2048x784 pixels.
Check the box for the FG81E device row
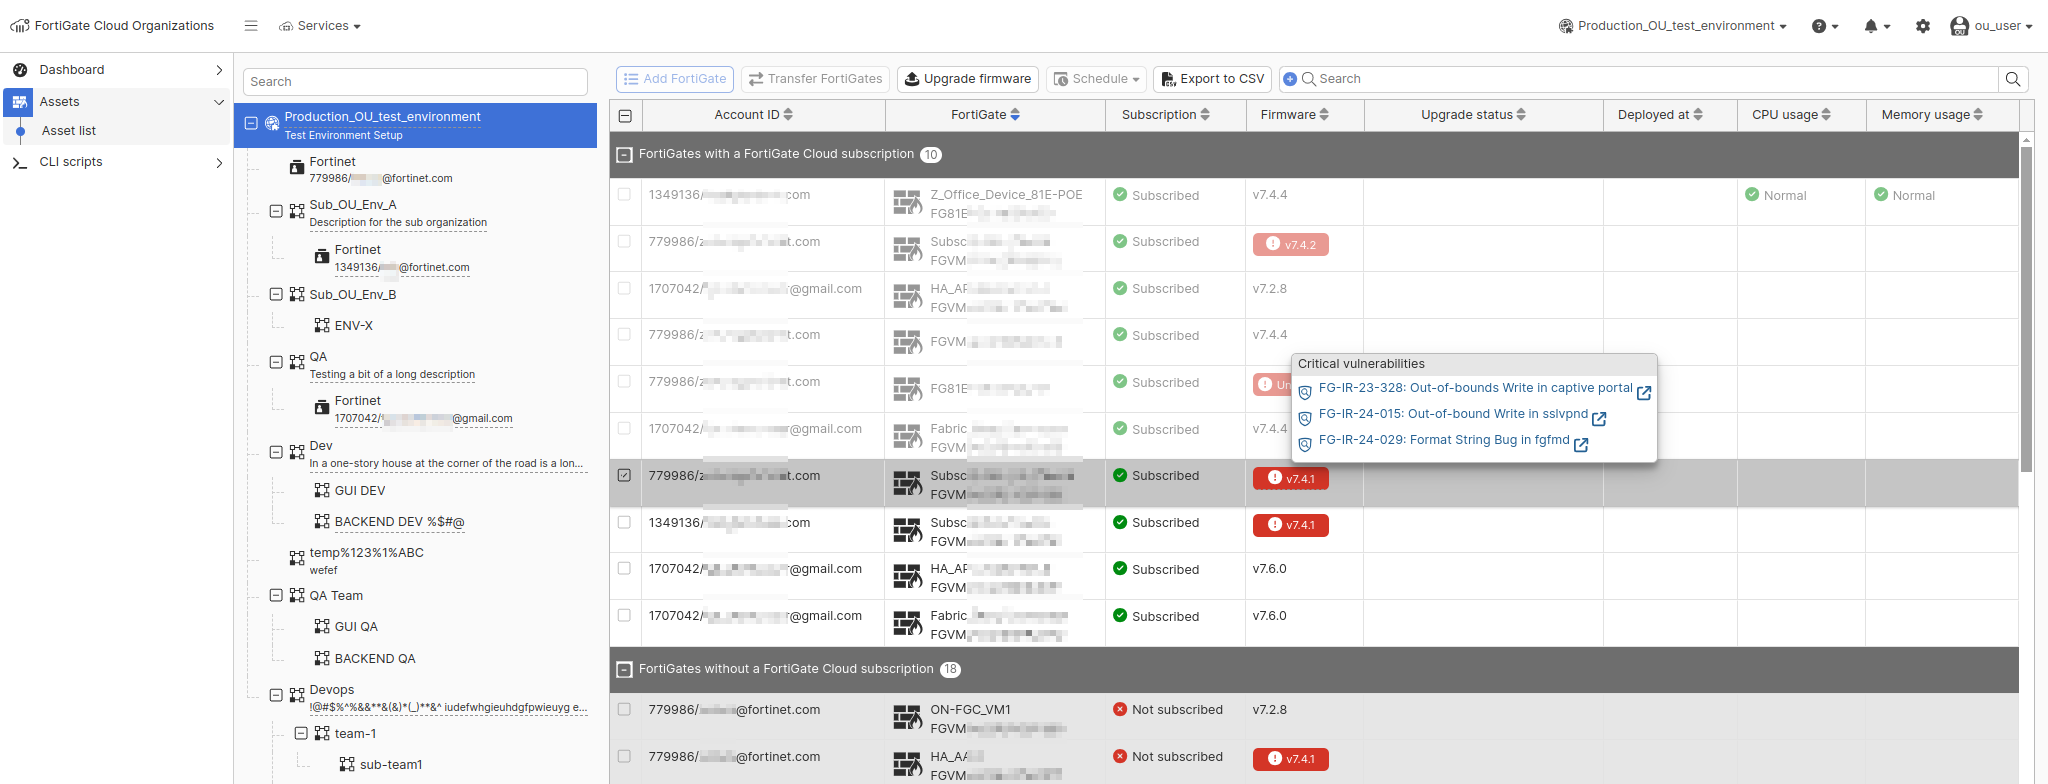pyautogui.click(x=625, y=382)
